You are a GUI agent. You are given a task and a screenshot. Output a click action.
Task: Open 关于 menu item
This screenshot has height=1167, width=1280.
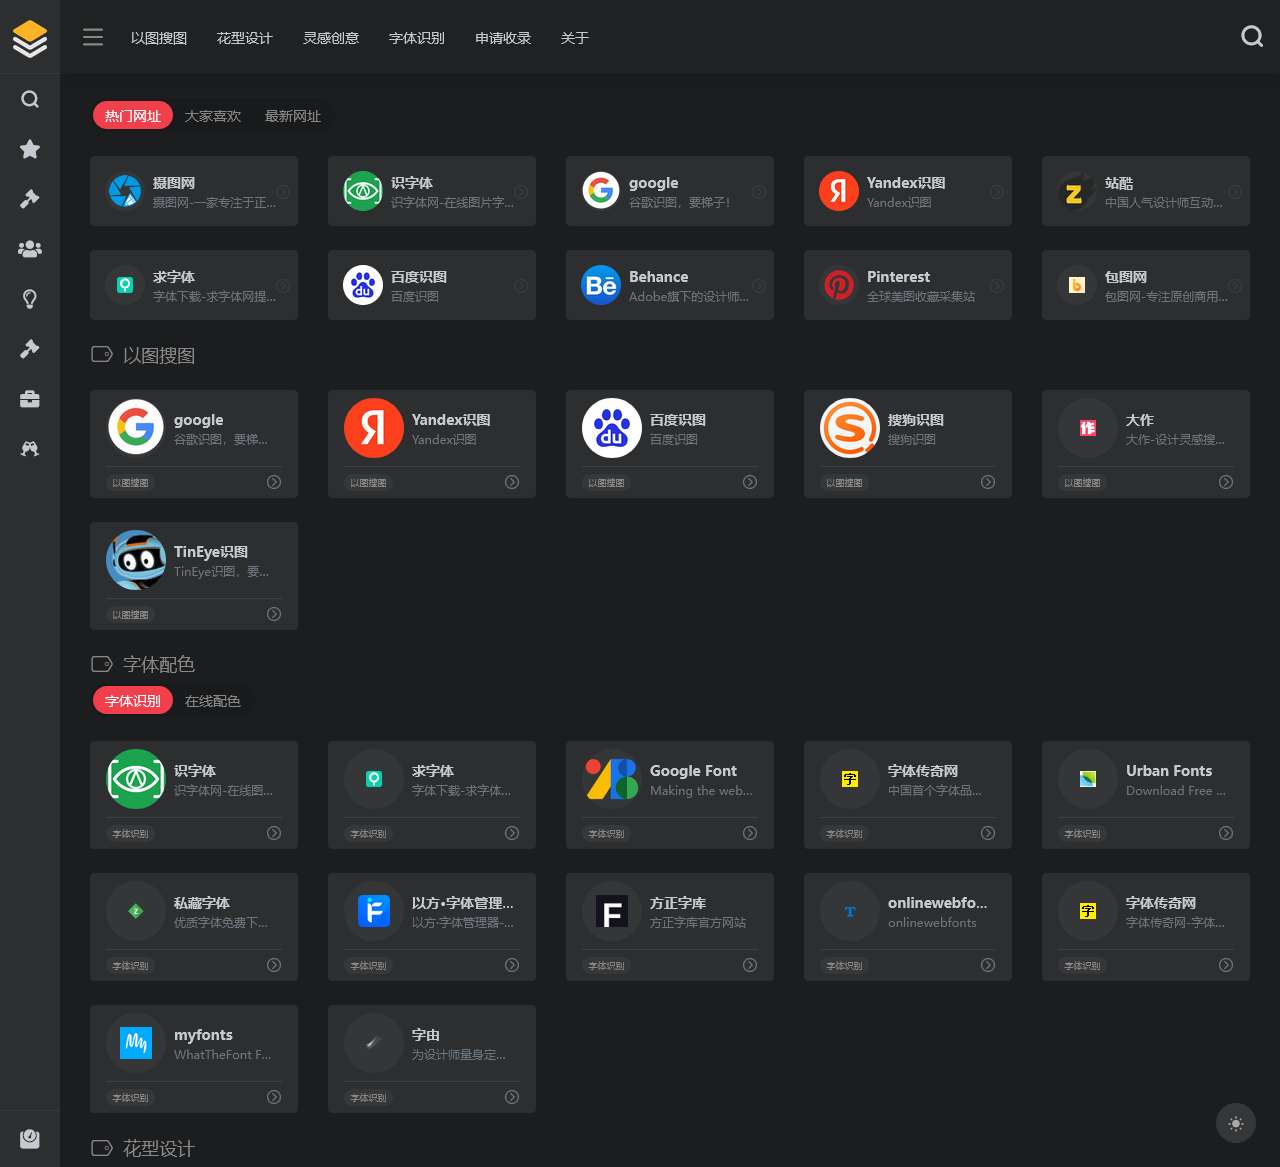(575, 38)
